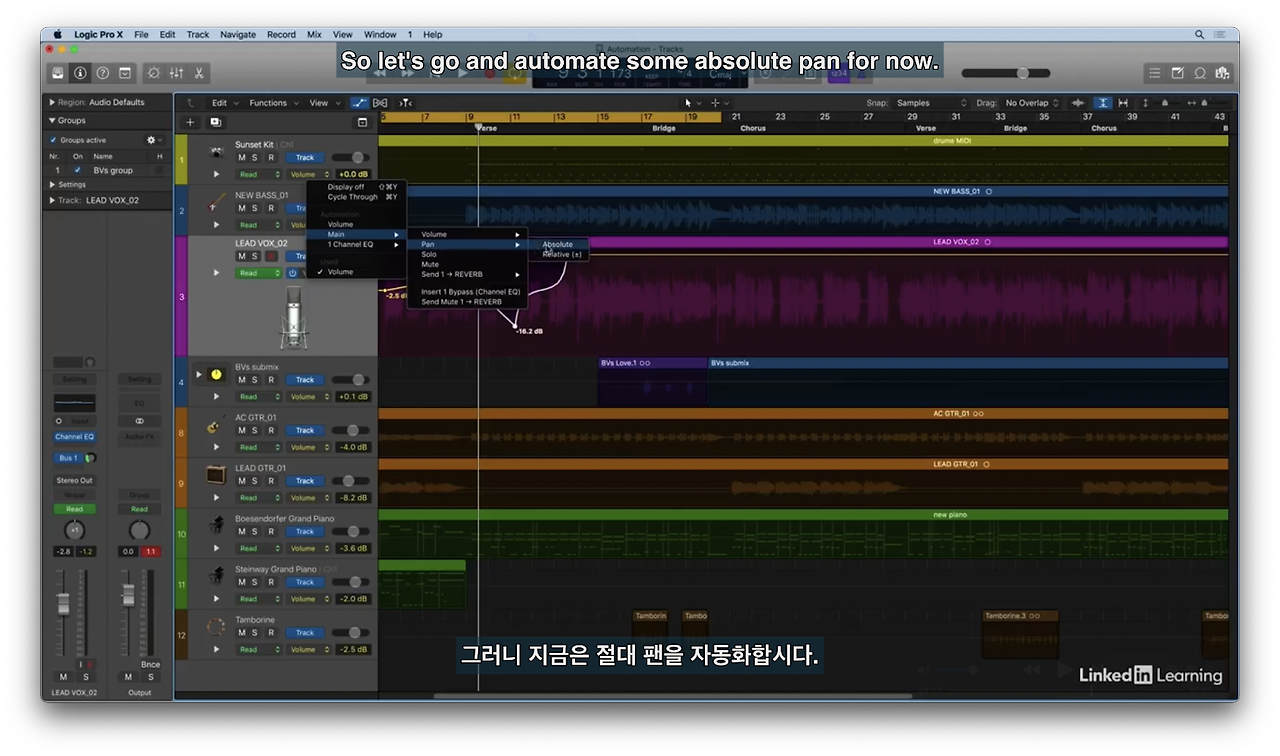The height and width of the screenshot is (756, 1280).
Task: Record-enable the LEAD GTR_01 track
Action: click(x=271, y=481)
